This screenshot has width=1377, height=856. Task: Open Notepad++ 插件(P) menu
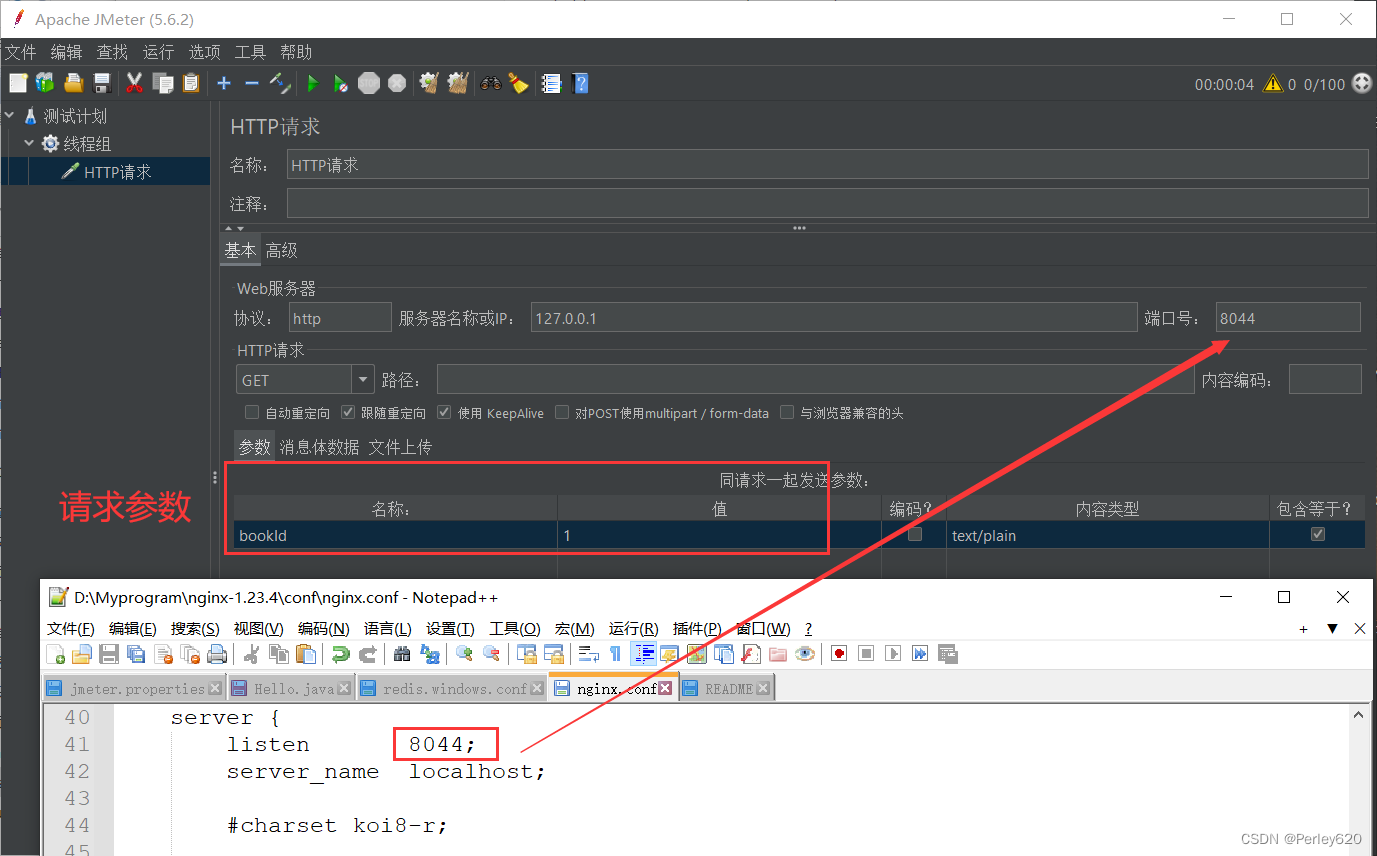[x=697, y=629]
